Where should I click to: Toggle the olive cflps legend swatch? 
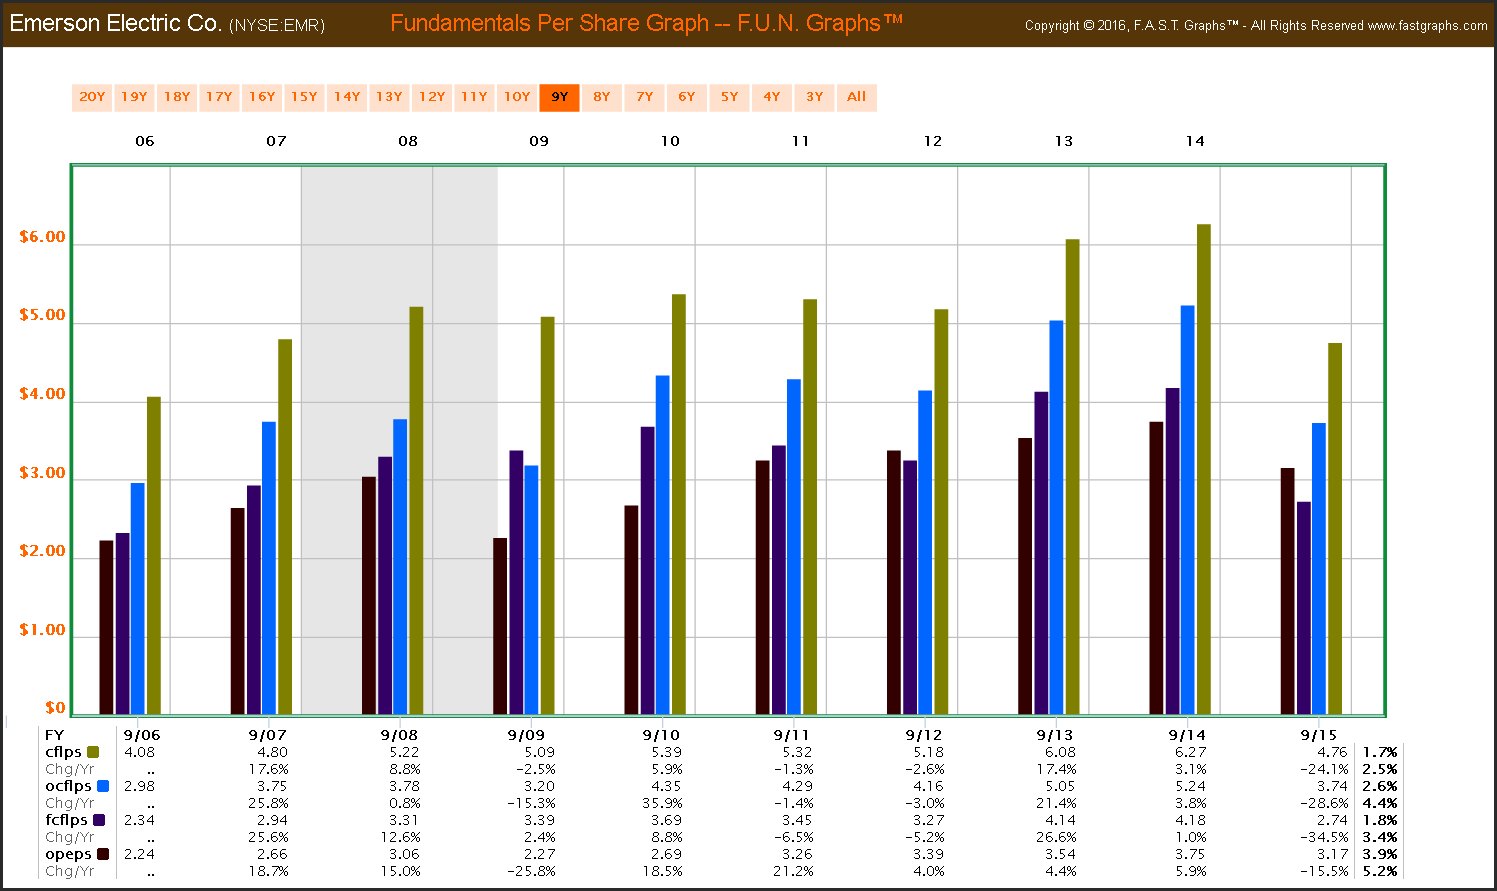tap(94, 752)
